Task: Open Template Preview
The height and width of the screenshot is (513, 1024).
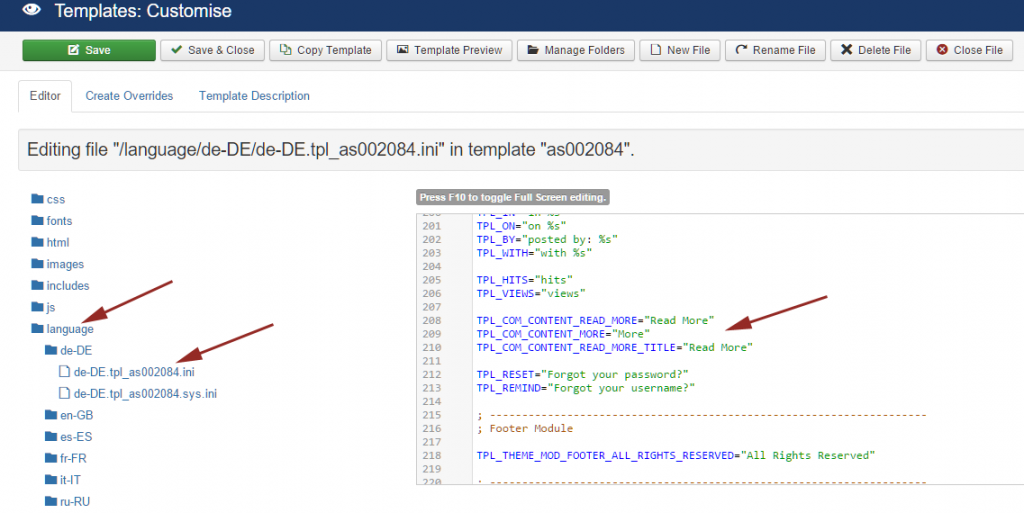Action: (449, 50)
